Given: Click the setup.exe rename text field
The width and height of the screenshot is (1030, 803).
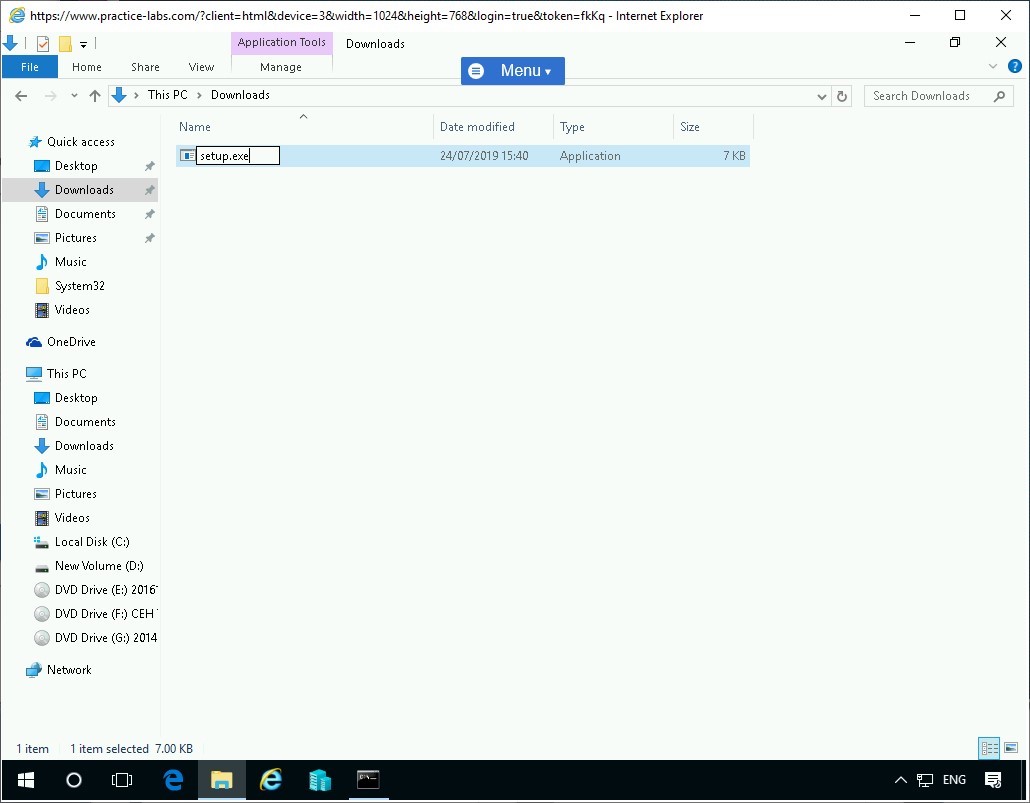Looking at the screenshot, I should (x=238, y=156).
